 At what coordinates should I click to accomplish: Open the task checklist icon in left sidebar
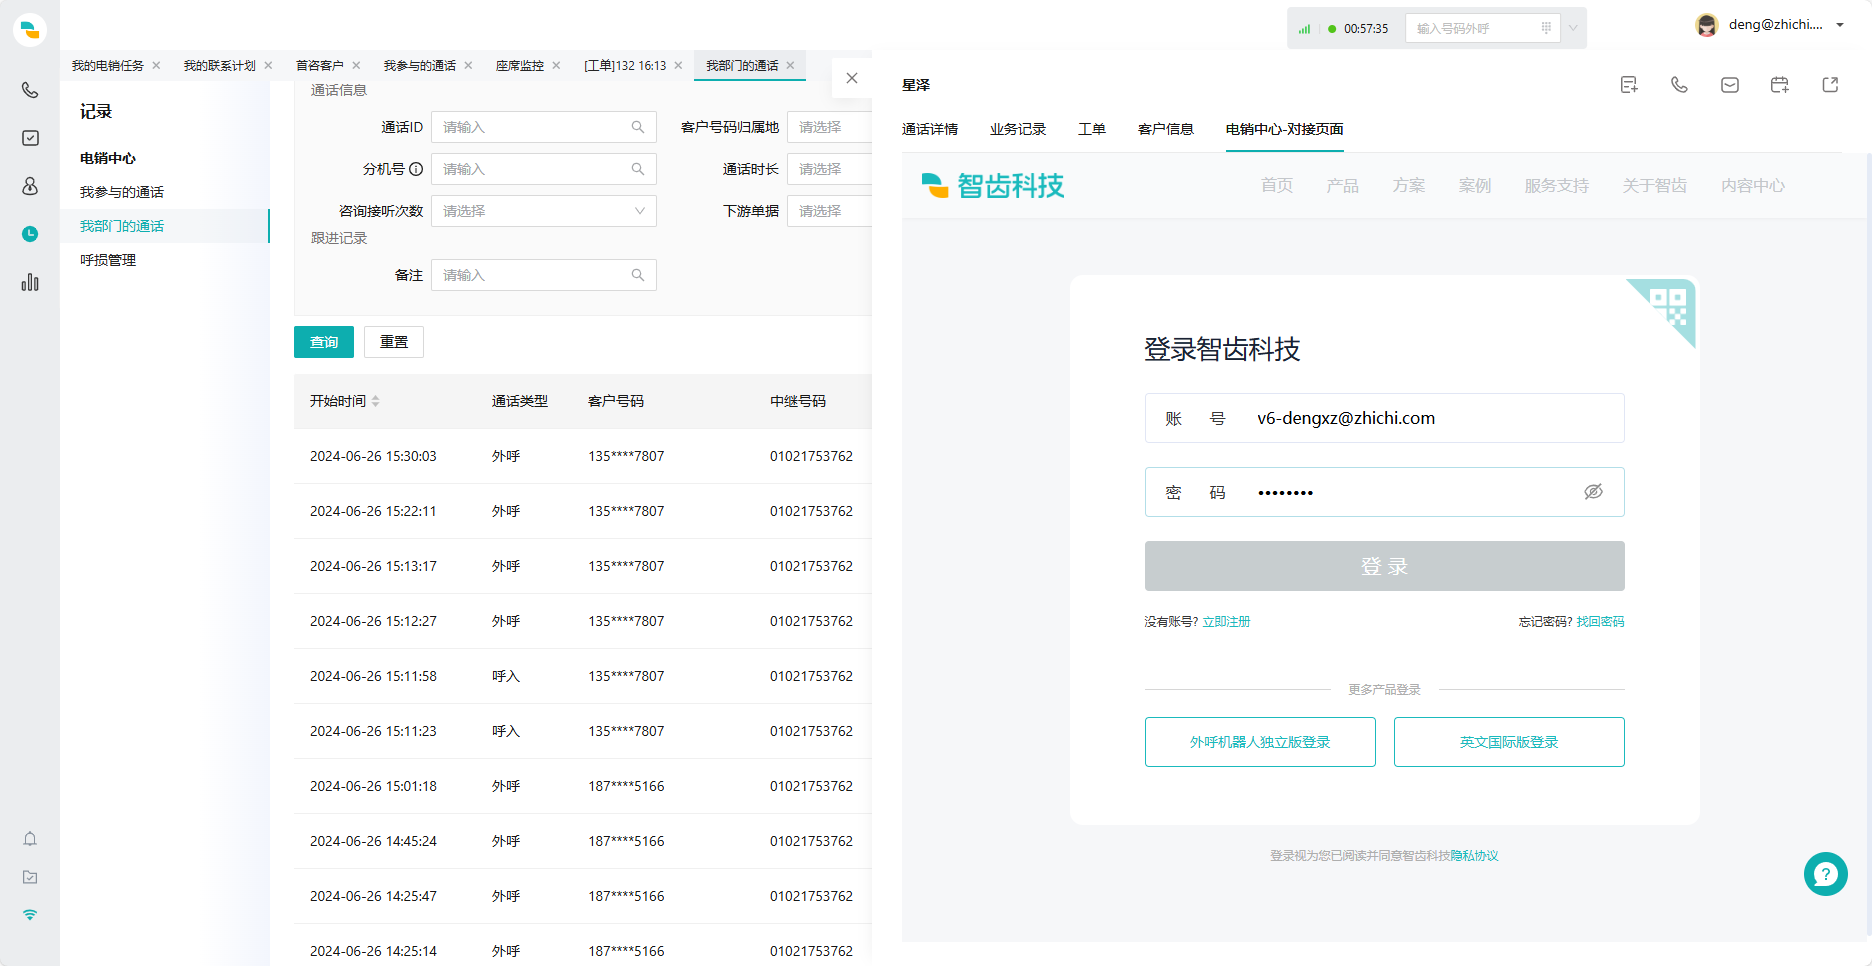(x=30, y=138)
